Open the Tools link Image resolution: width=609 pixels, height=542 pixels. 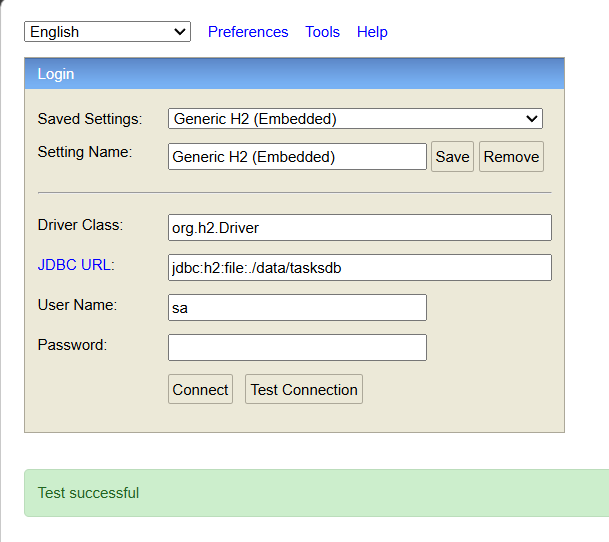[322, 32]
